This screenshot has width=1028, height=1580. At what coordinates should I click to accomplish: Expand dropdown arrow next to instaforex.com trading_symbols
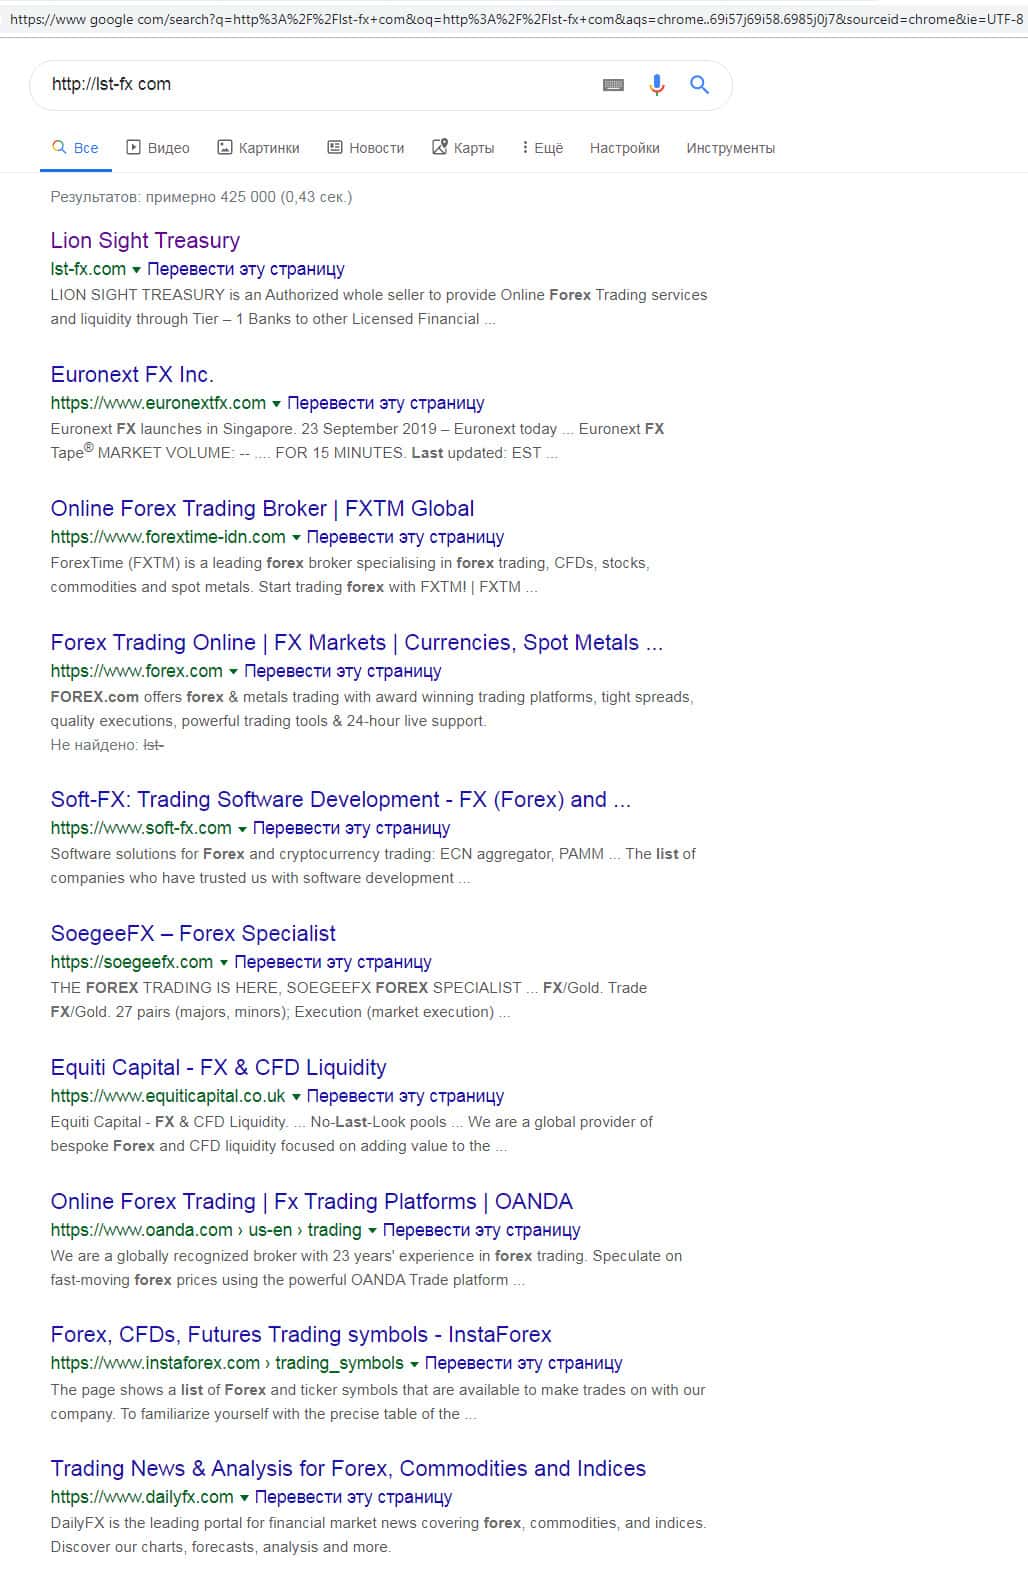414,1364
